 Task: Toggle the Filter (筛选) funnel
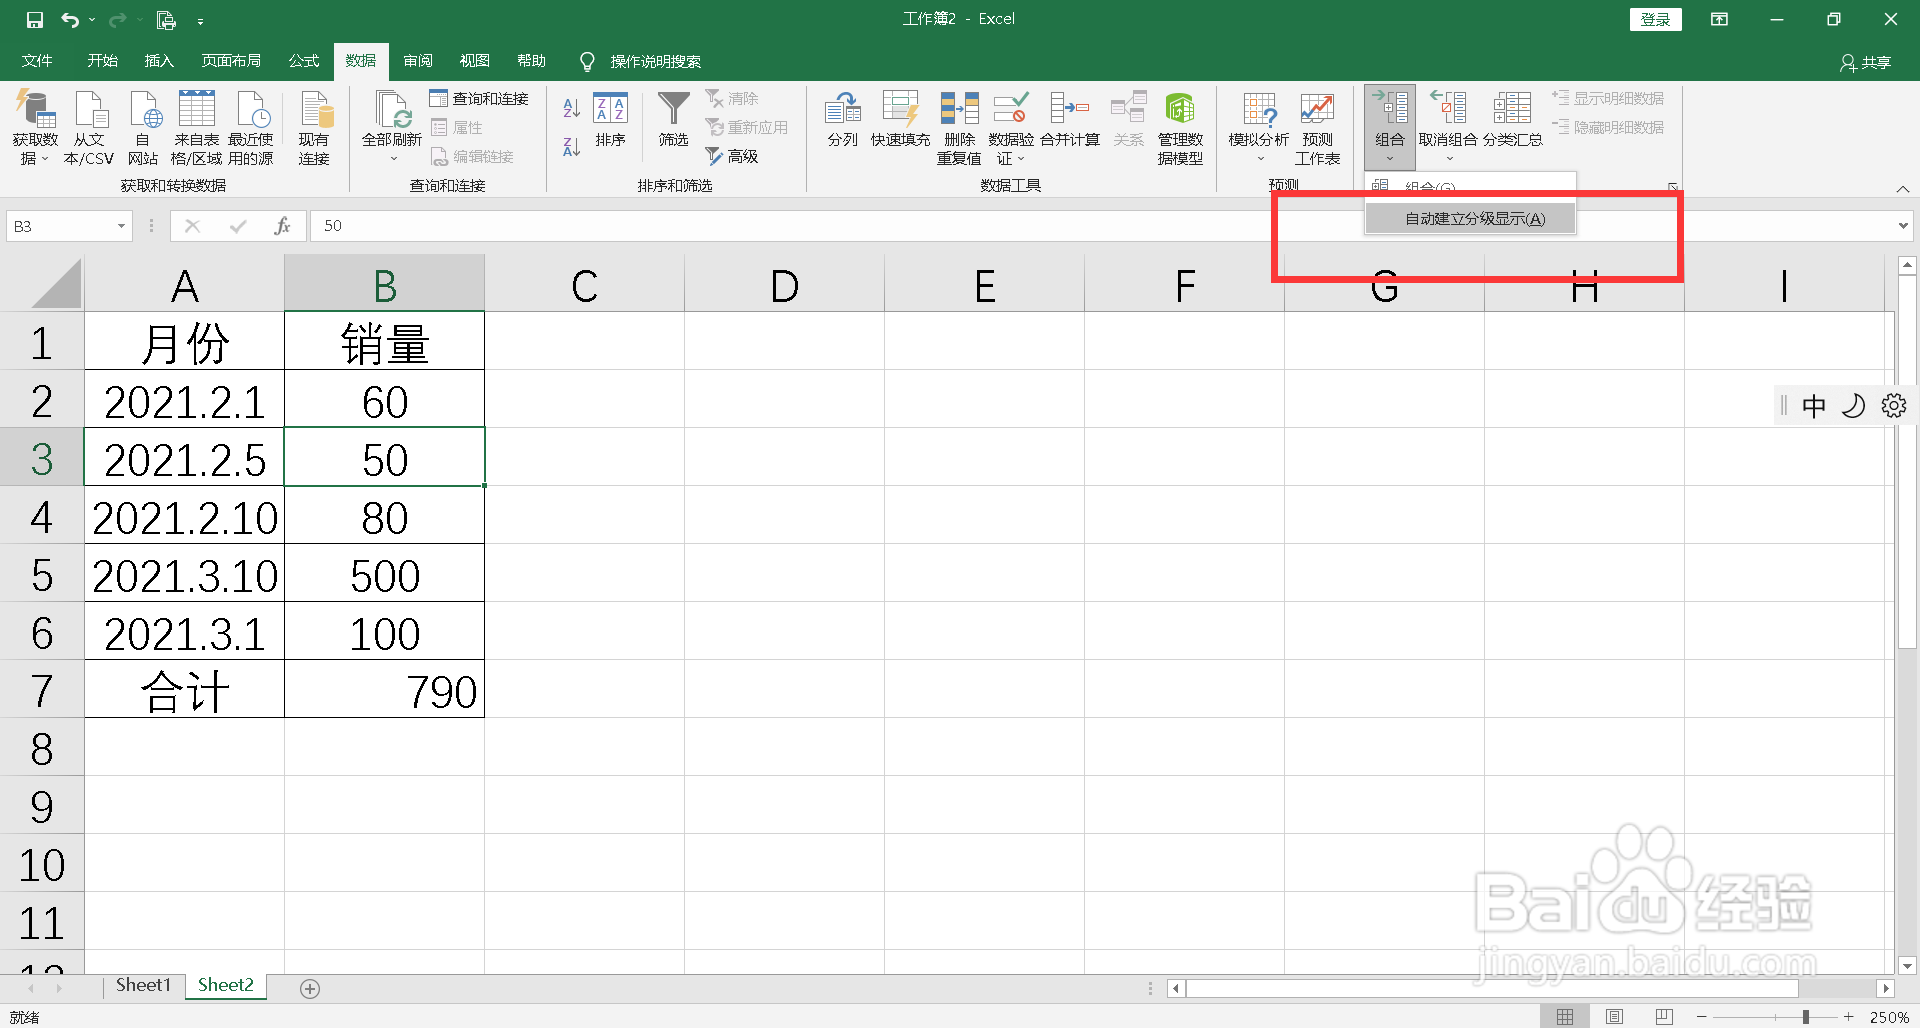673,120
